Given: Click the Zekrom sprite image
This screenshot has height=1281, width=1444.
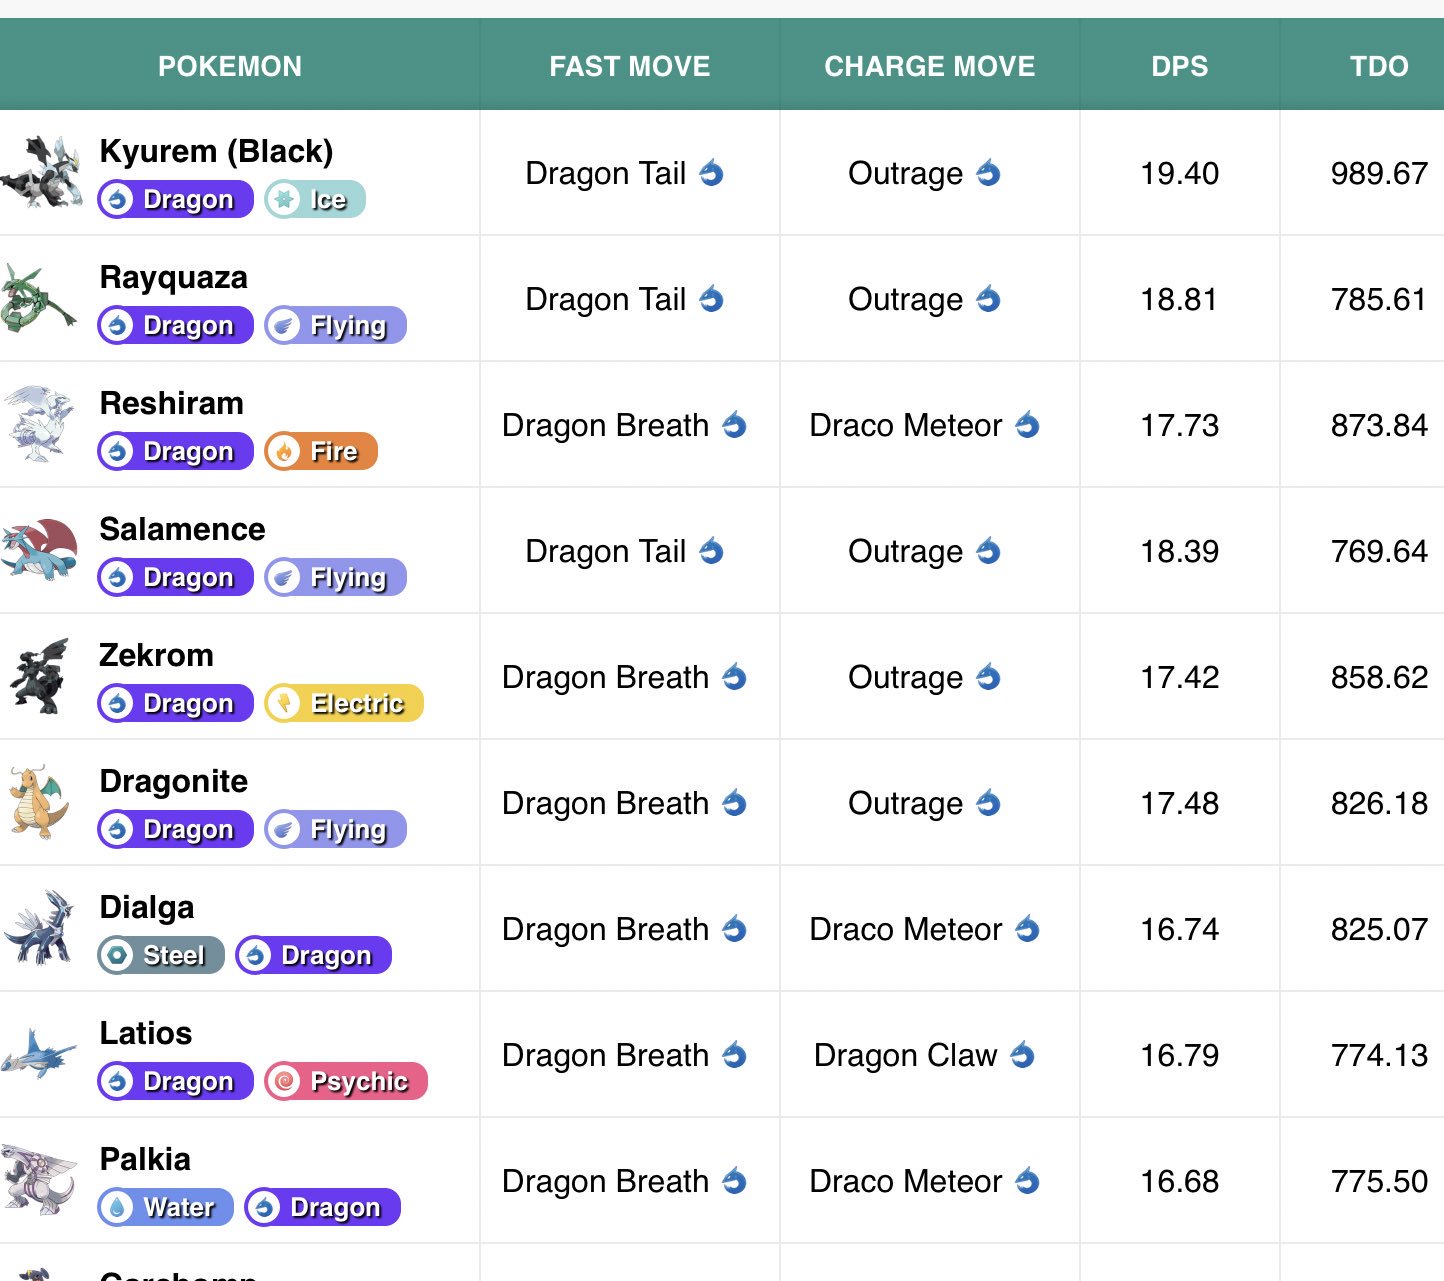Looking at the screenshot, I should pos(40,676).
